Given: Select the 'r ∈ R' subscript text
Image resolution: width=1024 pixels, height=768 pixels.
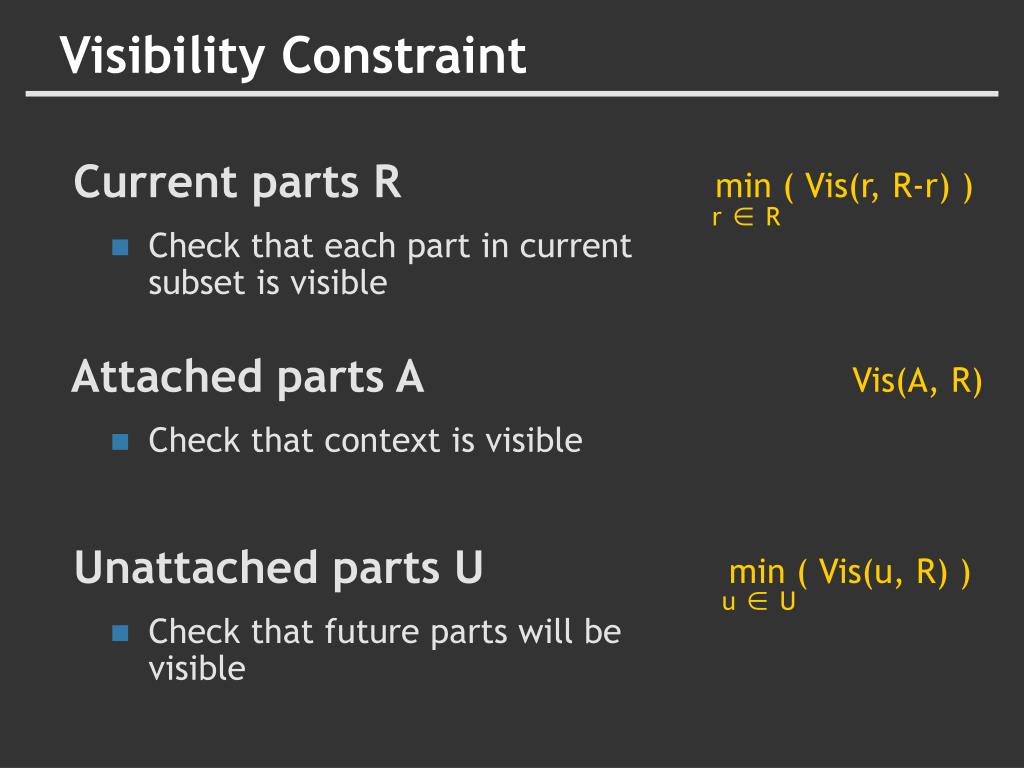Looking at the screenshot, I should [746, 217].
